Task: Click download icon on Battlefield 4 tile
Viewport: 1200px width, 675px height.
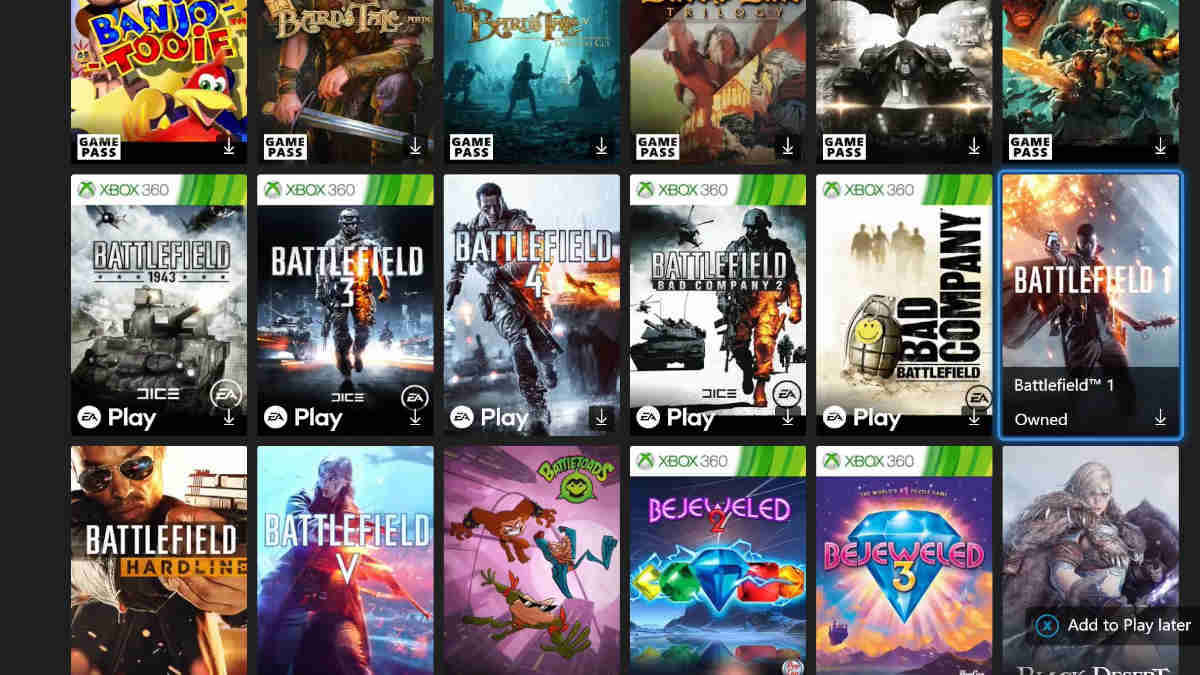Action: coord(601,418)
